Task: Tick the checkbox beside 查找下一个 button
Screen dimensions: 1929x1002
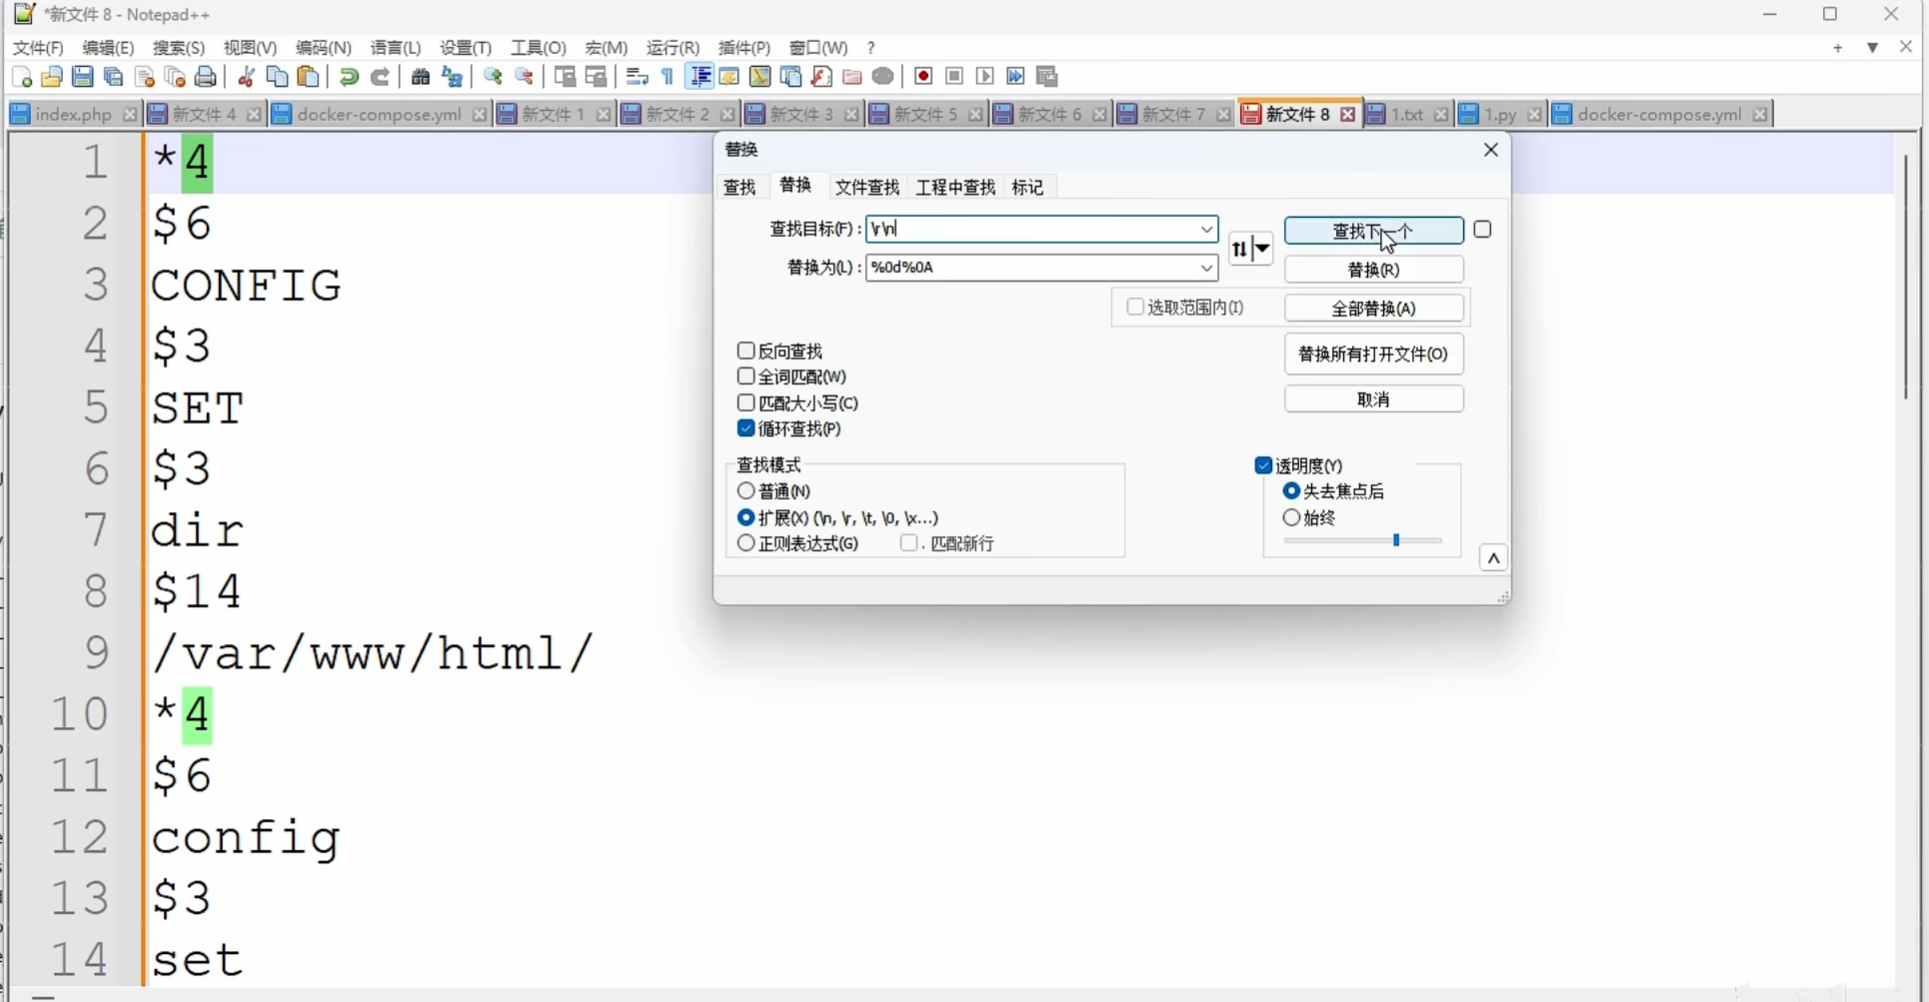Action: 1483,230
